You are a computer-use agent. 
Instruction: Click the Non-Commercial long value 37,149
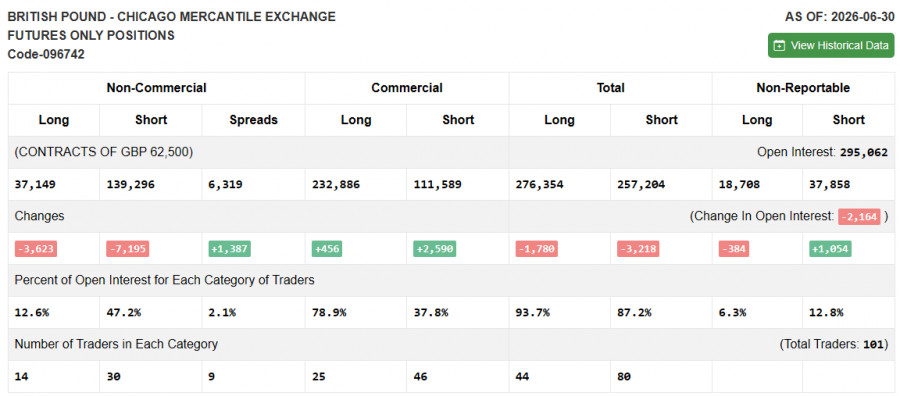pyautogui.click(x=34, y=185)
